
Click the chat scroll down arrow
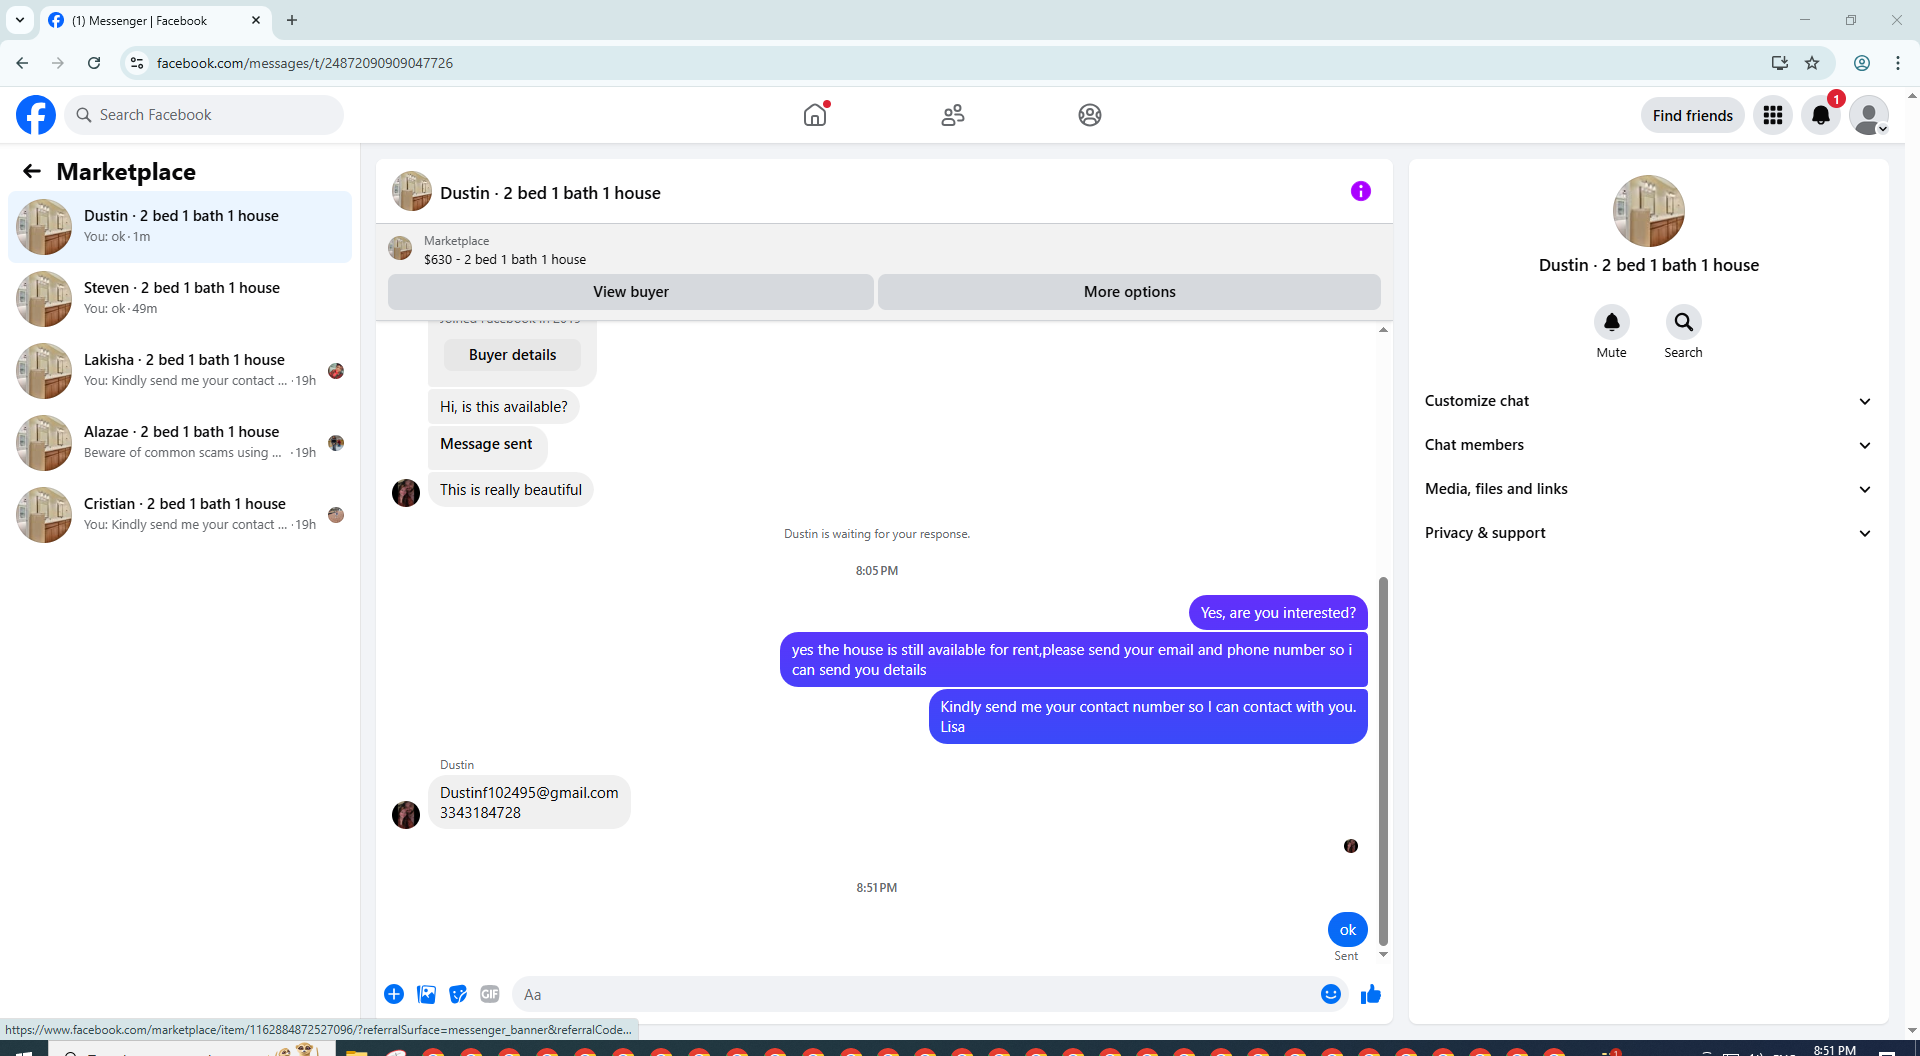point(1383,954)
